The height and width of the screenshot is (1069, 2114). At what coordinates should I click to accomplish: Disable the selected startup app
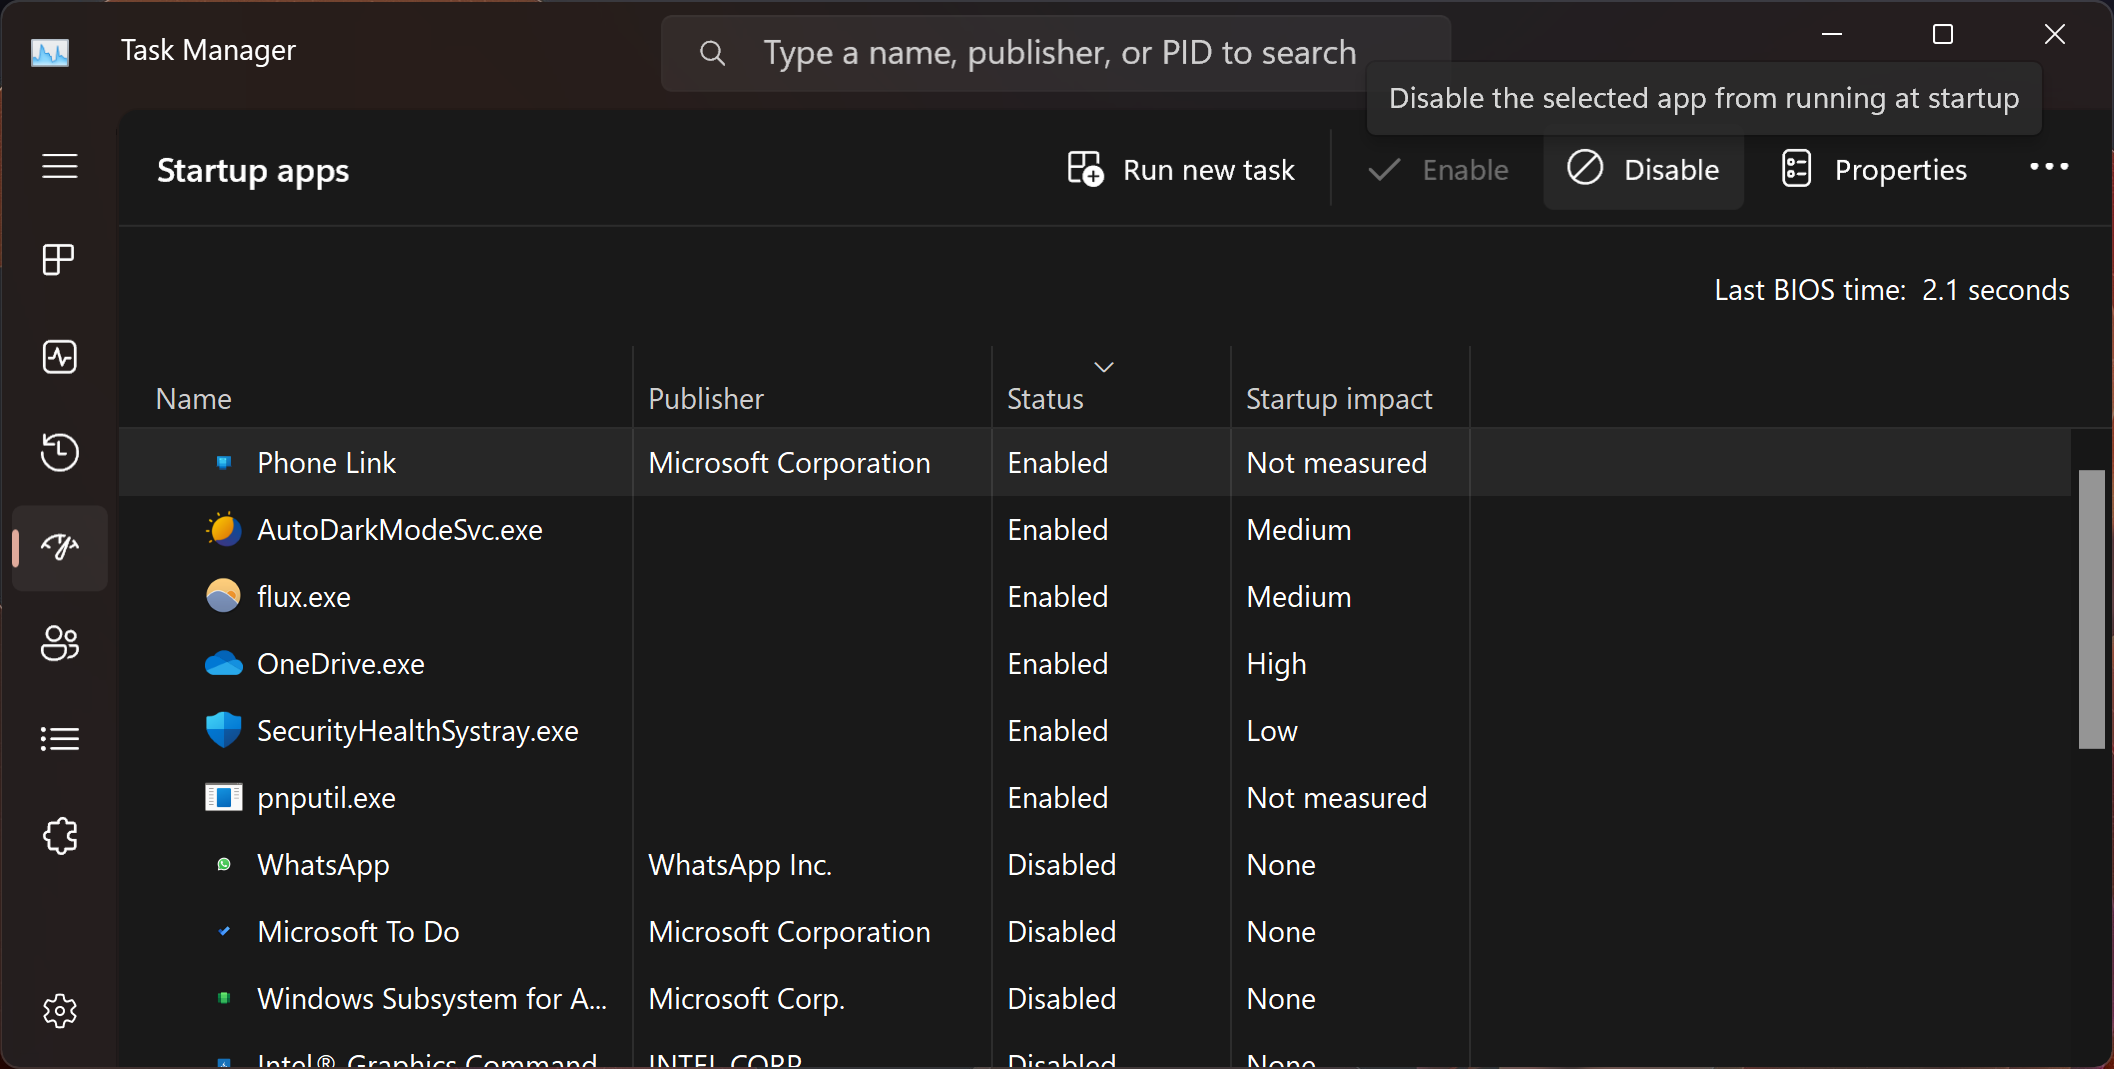tap(1643, 170)
